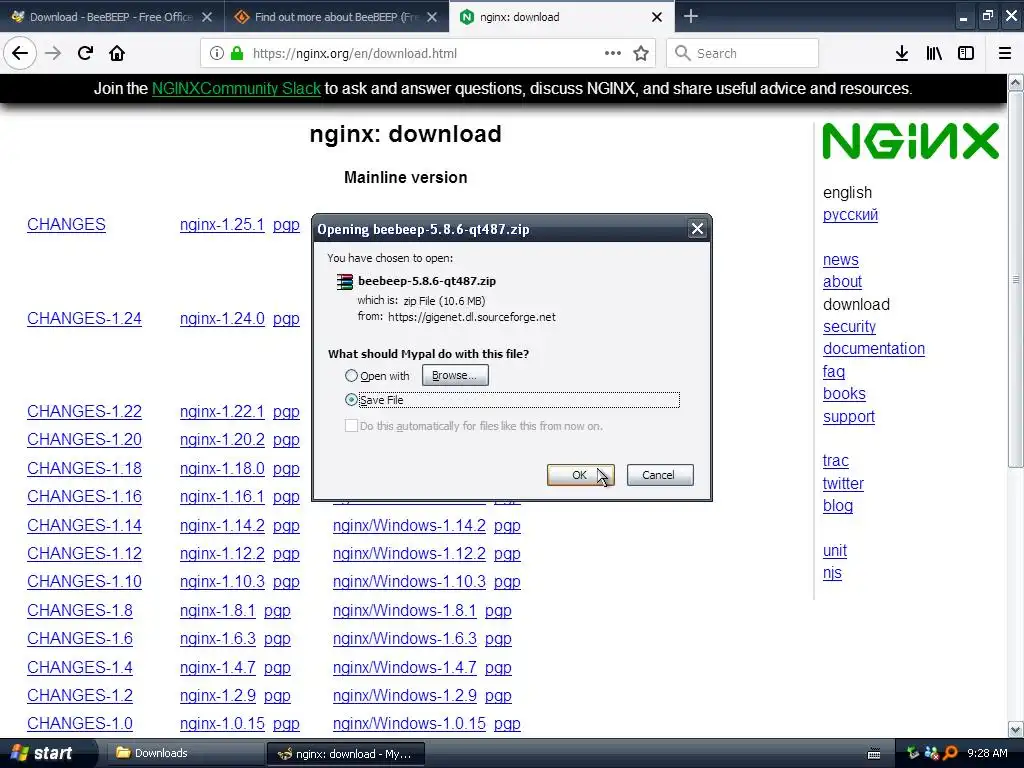The image size is (1024, 768).
Task: Go back using the back arrow button
Action: 20,53
